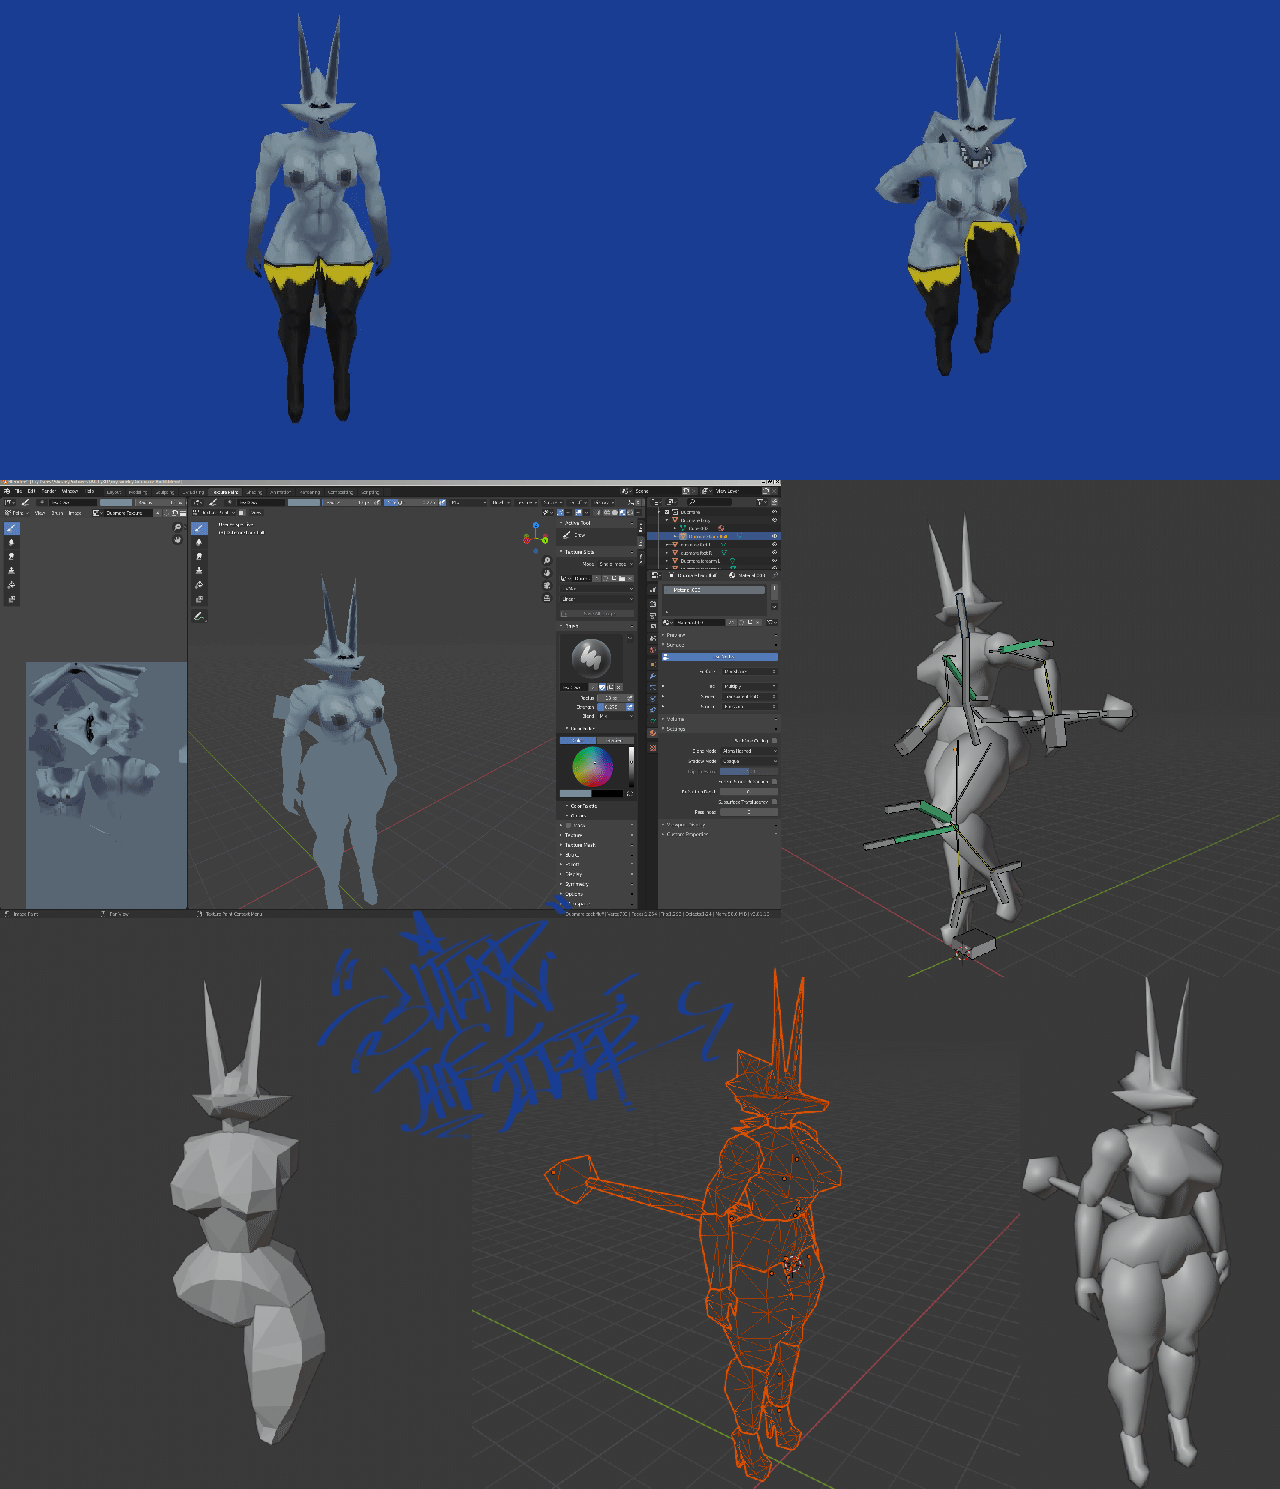The width and height of the screenshot is (1280, 1489).
Task: Switch to the Layout workspace tab
Action: click(x=114, y=492)
